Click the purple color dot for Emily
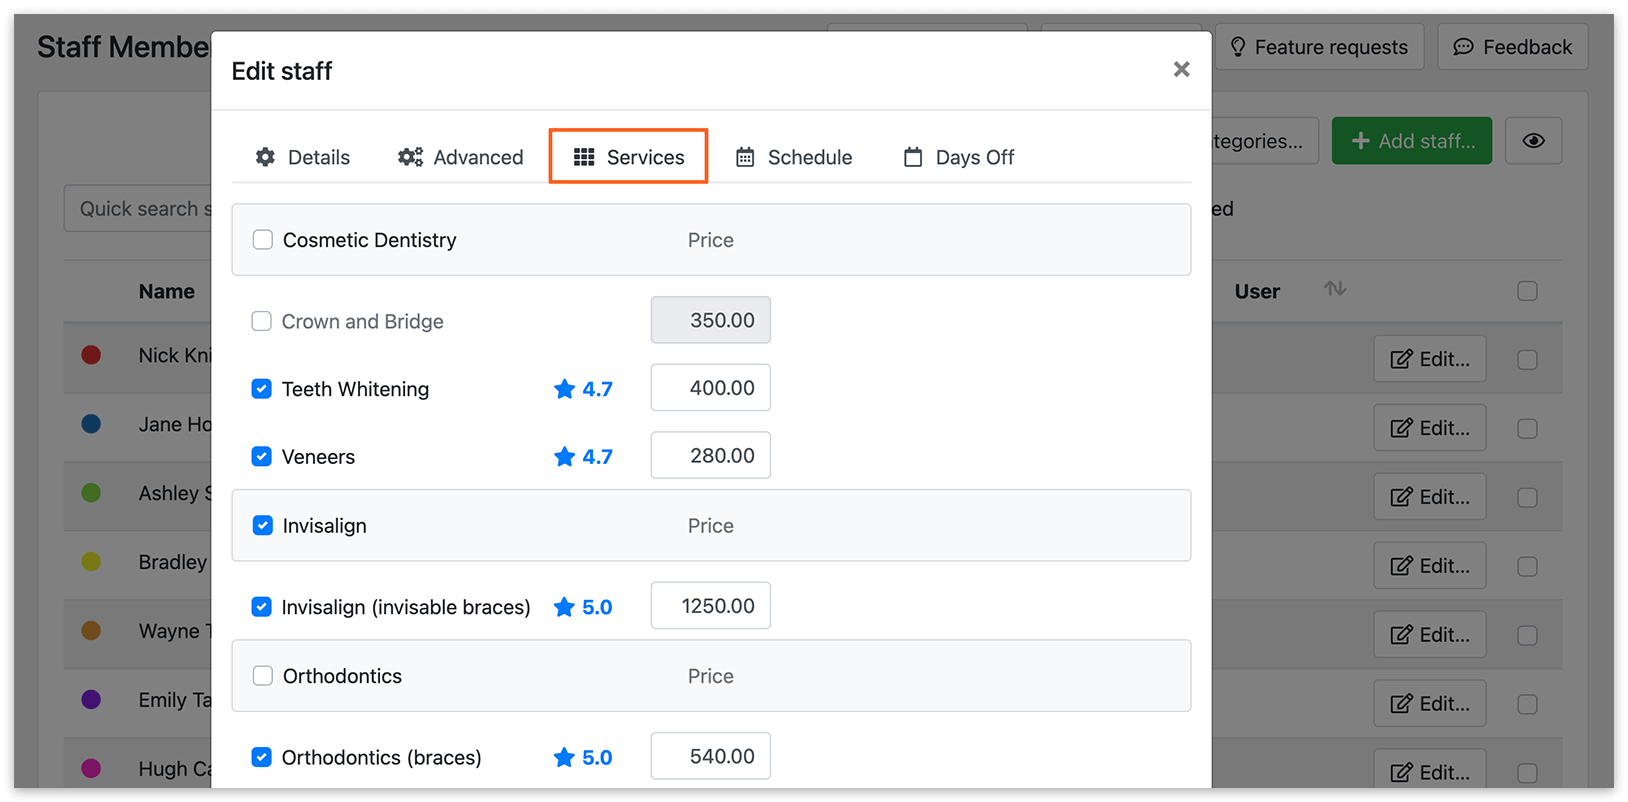This screenshot has width=1628, height=802. (91, 700)
